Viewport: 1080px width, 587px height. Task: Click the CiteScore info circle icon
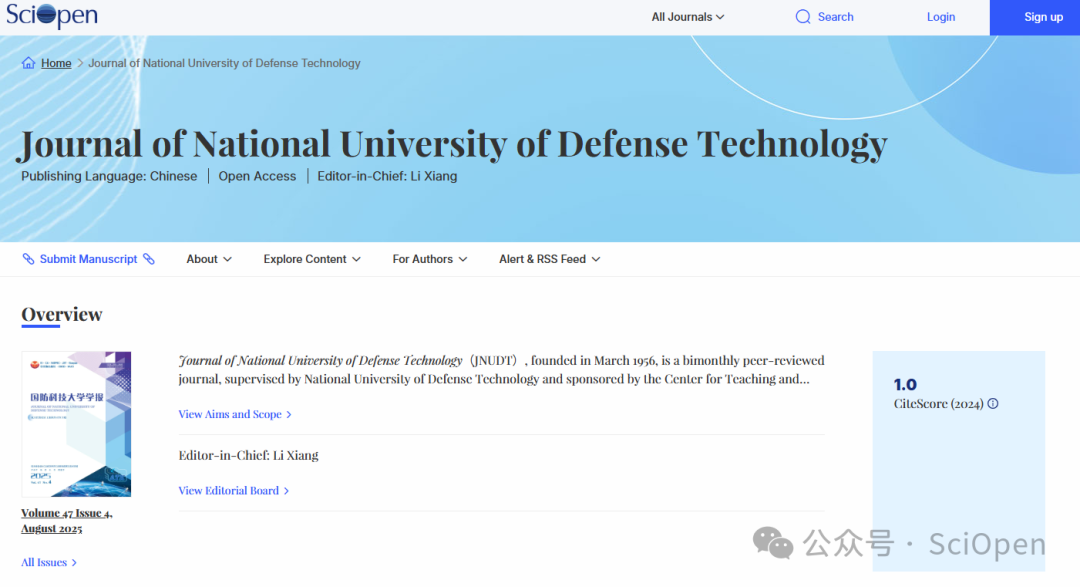coord(993,404)
